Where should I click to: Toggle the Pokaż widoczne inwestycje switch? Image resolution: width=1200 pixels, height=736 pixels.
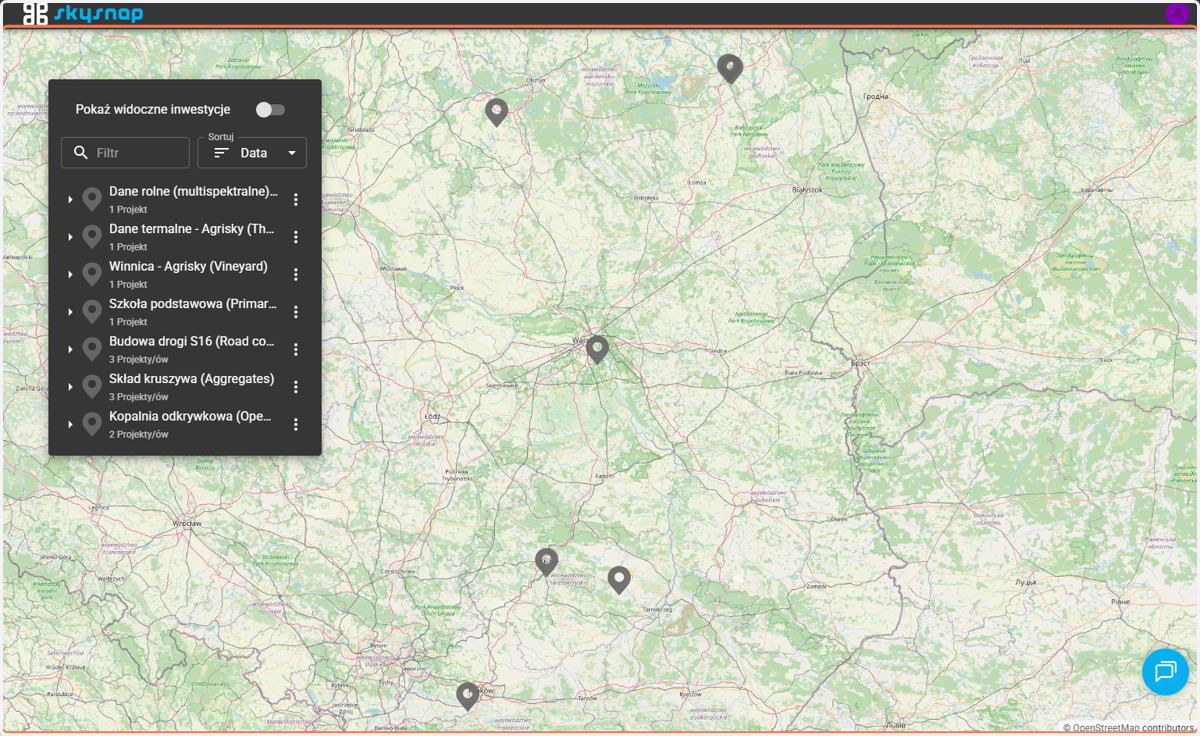tap(270, 110)
